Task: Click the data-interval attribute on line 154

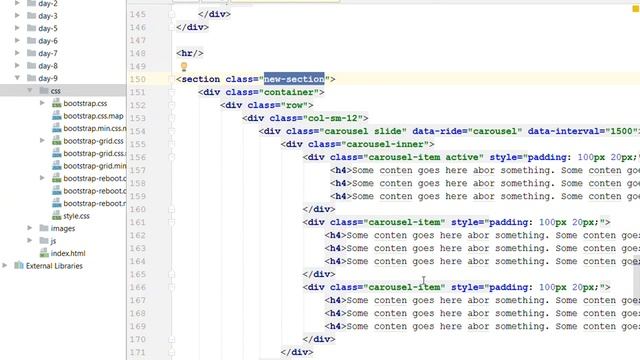Action: [x=582, y=131]
